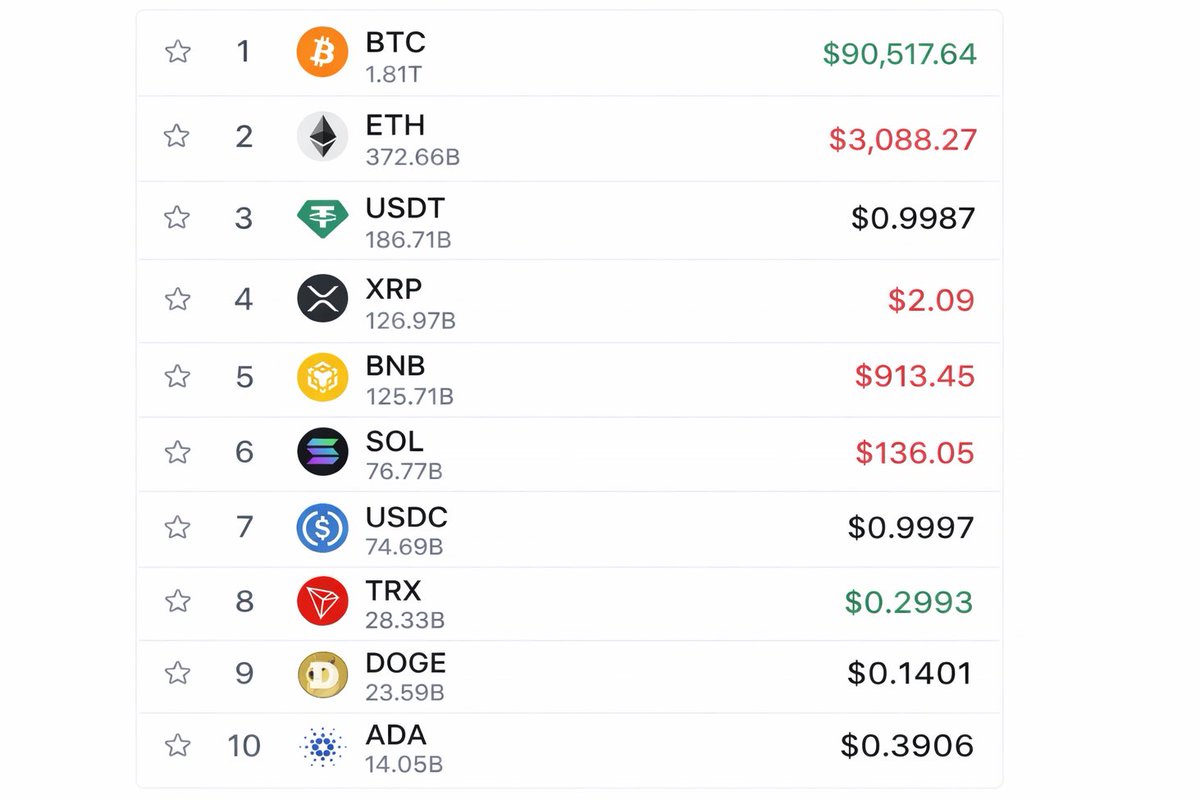Click the yellow BNB coin icon
The width and height of the screenshot is (1200, 800).
322,376
